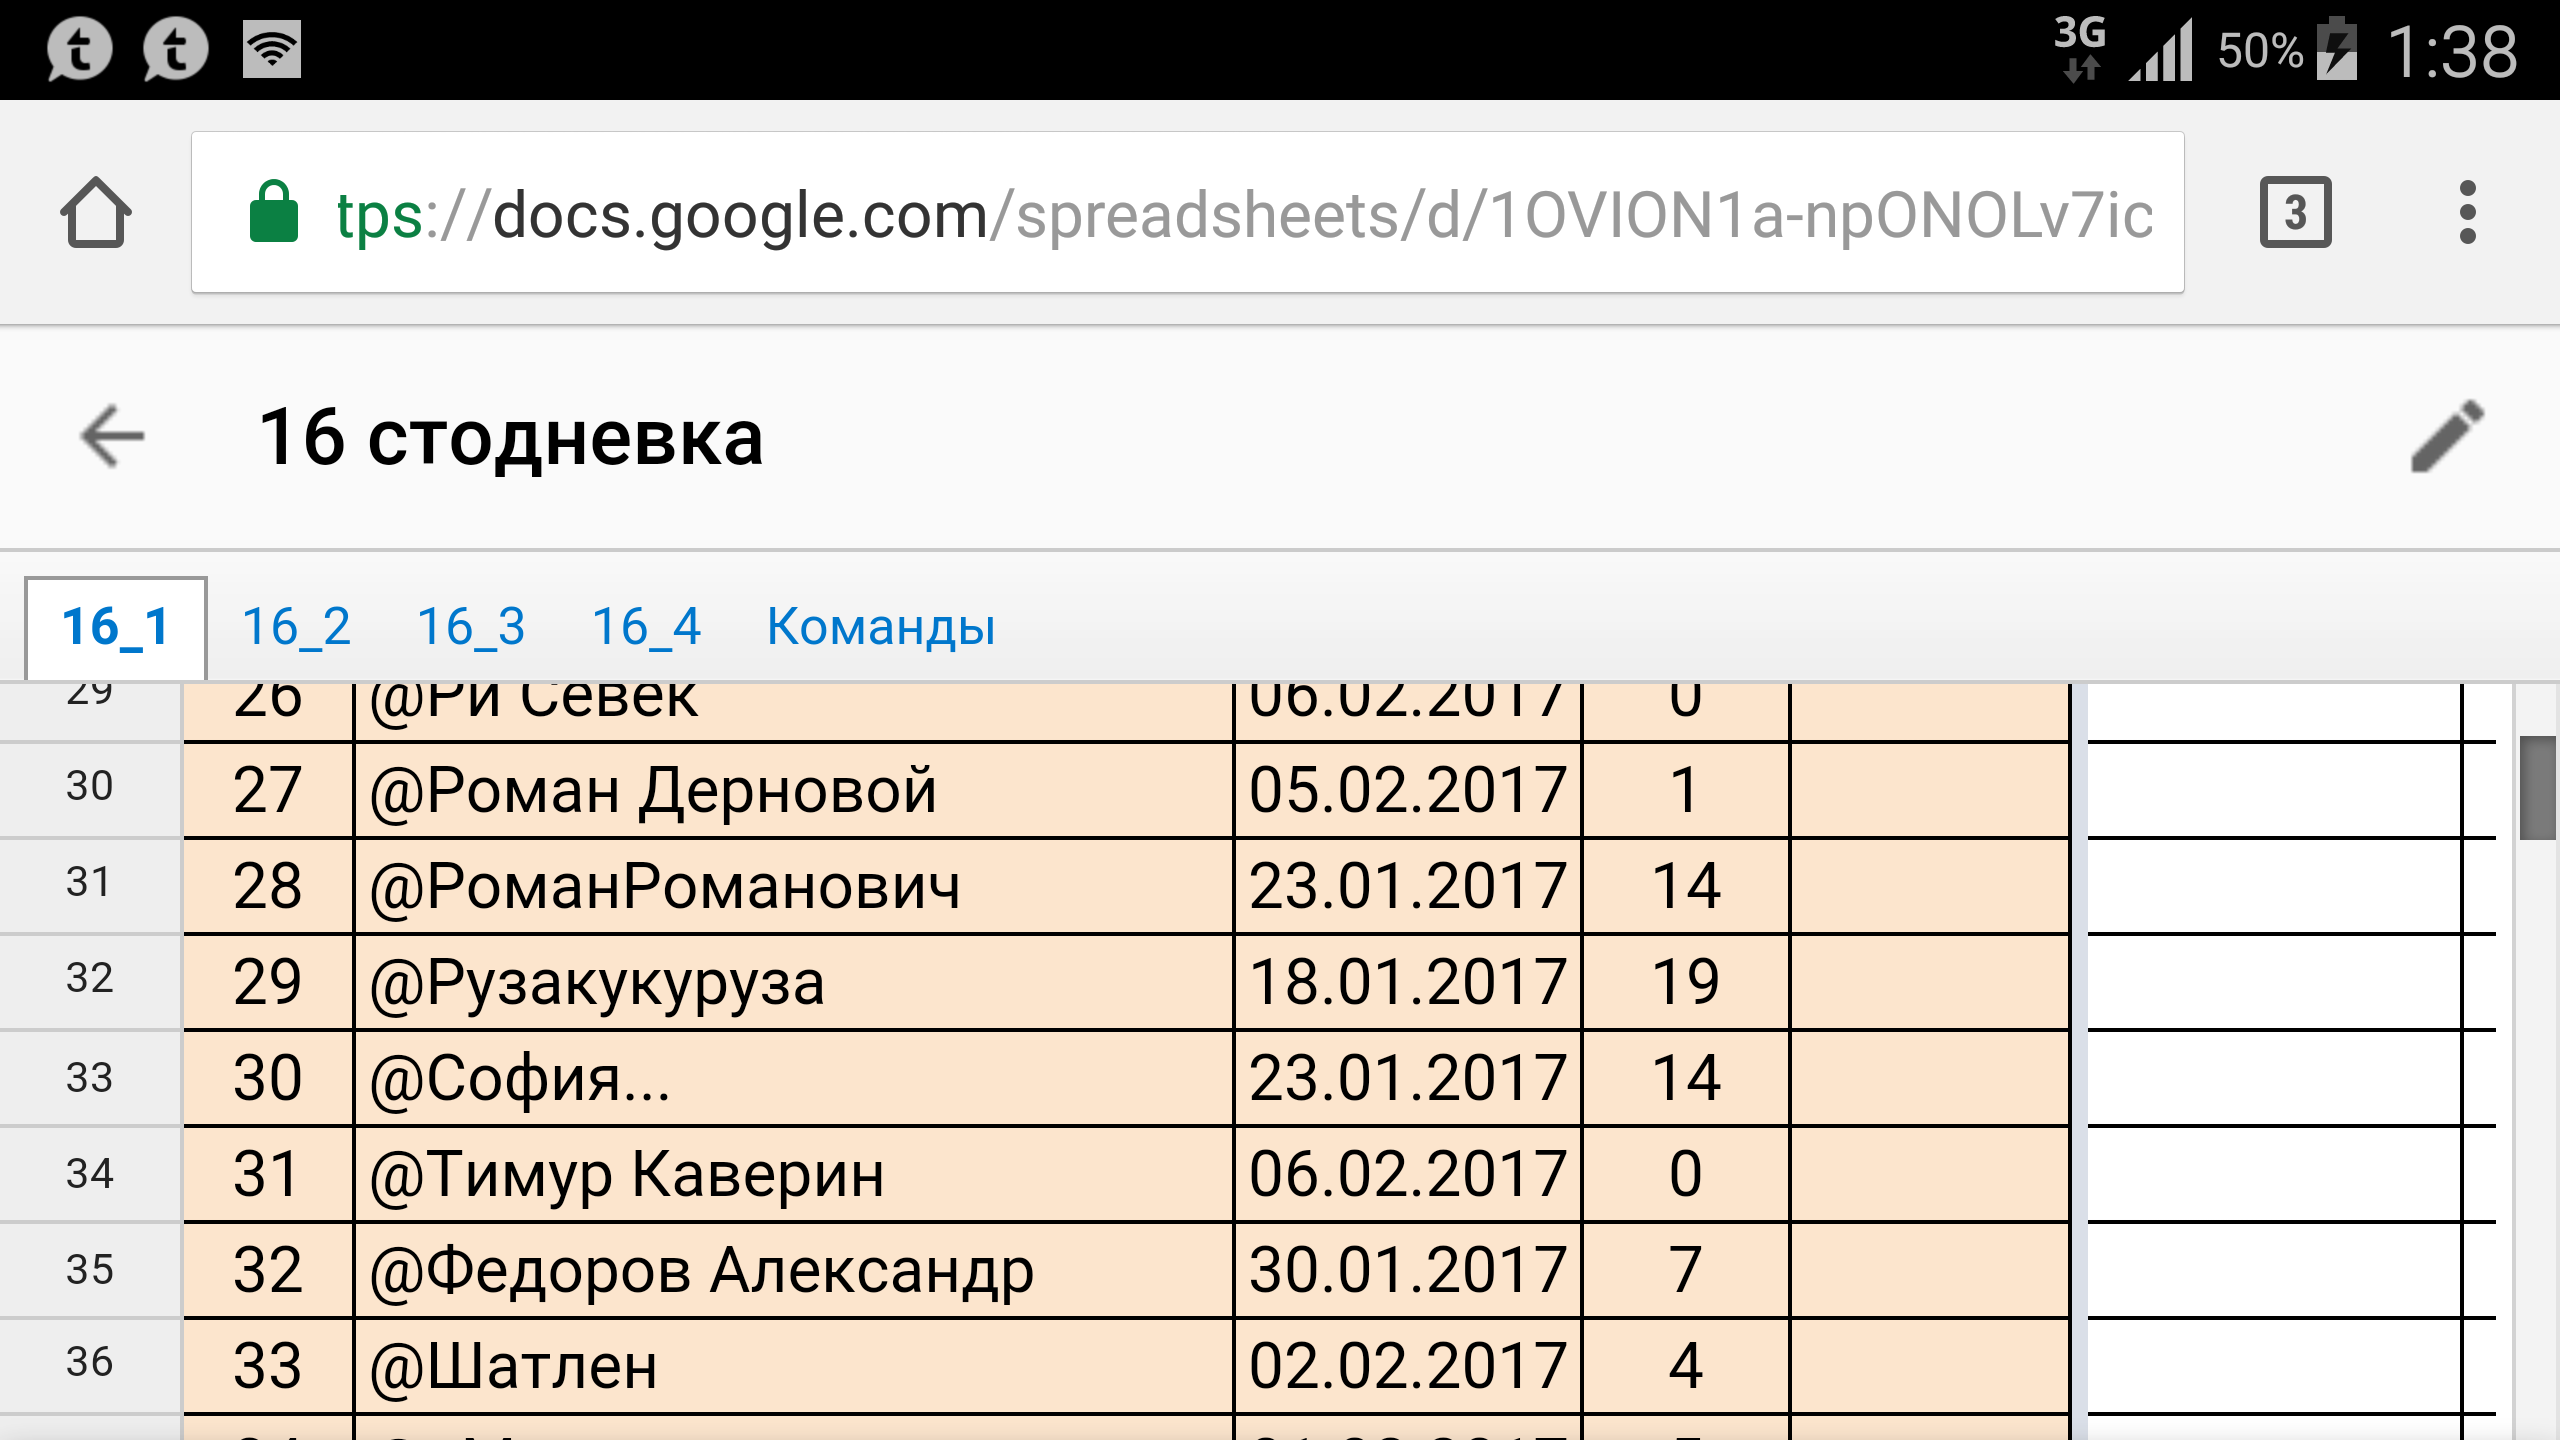Screen dimensions: 2560x1440
Task: Tap the battery indicator in status bar
Action: click(x=2338, y=49)
